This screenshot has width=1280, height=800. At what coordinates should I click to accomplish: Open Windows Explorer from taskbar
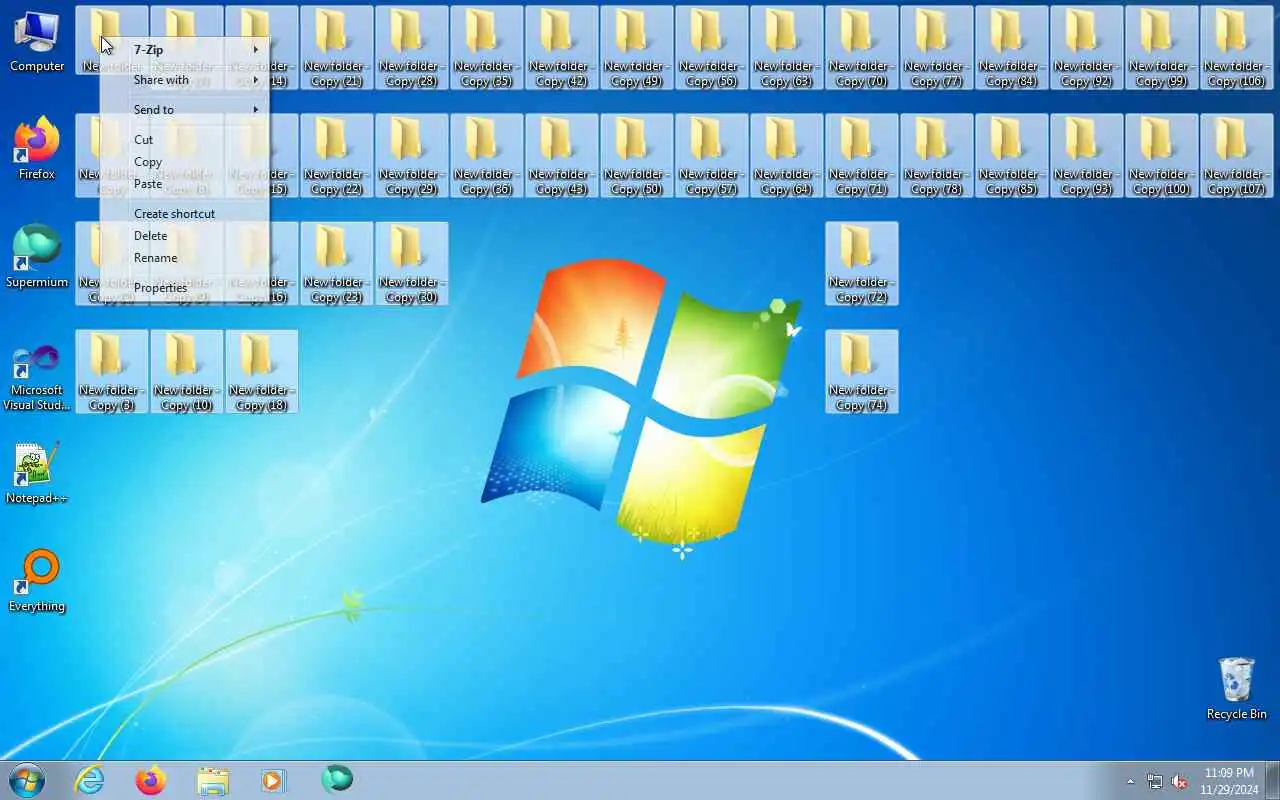[213, 780]
